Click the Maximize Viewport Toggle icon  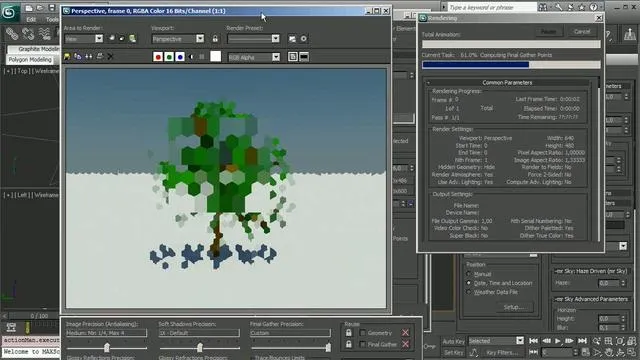[x=631, y=352]
